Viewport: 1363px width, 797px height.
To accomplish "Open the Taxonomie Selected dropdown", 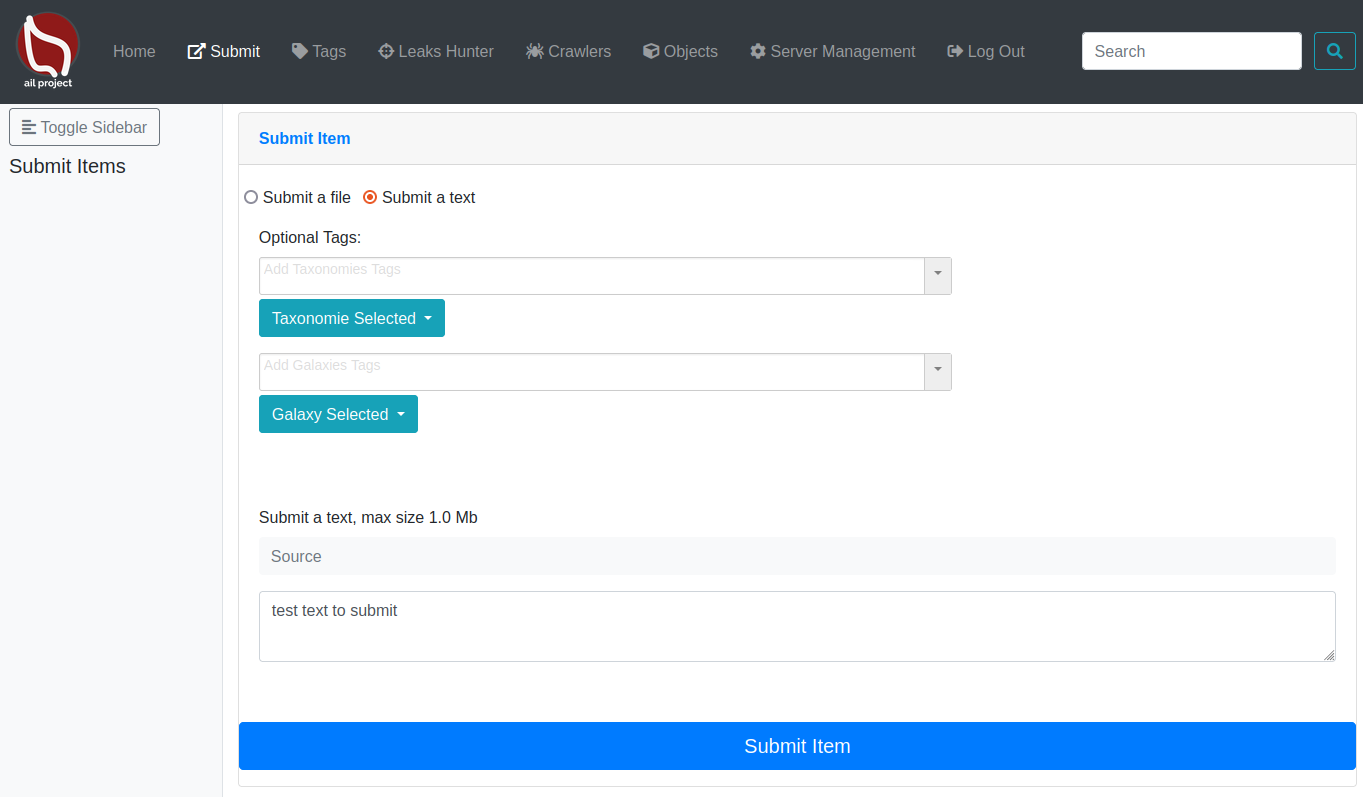I will click(x=351, y=318).
